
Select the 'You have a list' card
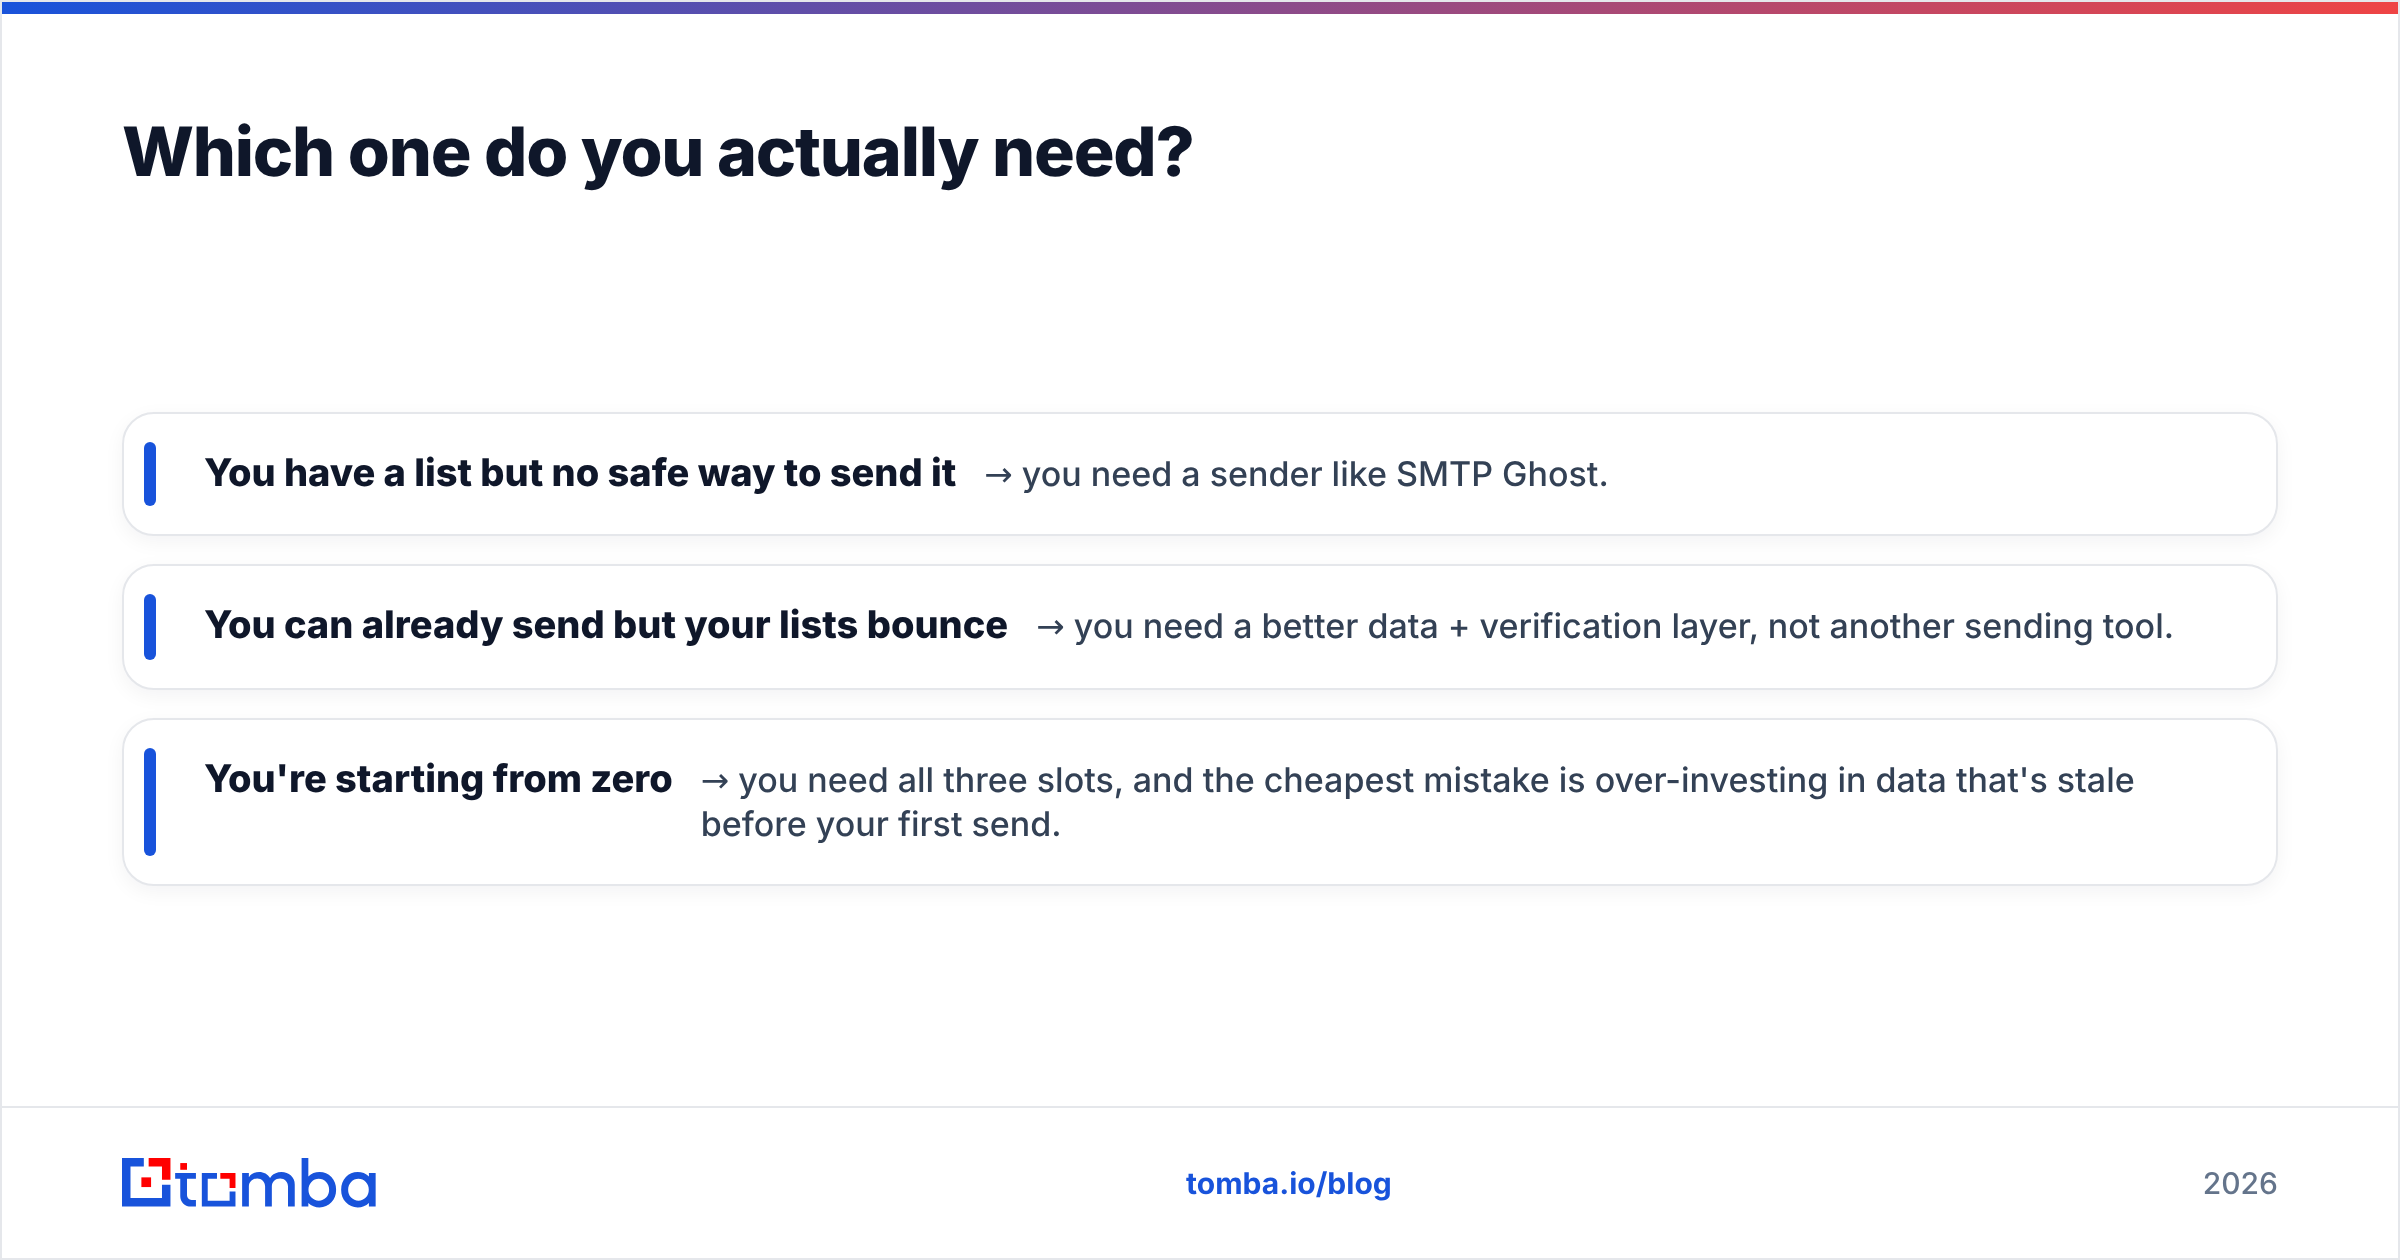coord(1200,474)
